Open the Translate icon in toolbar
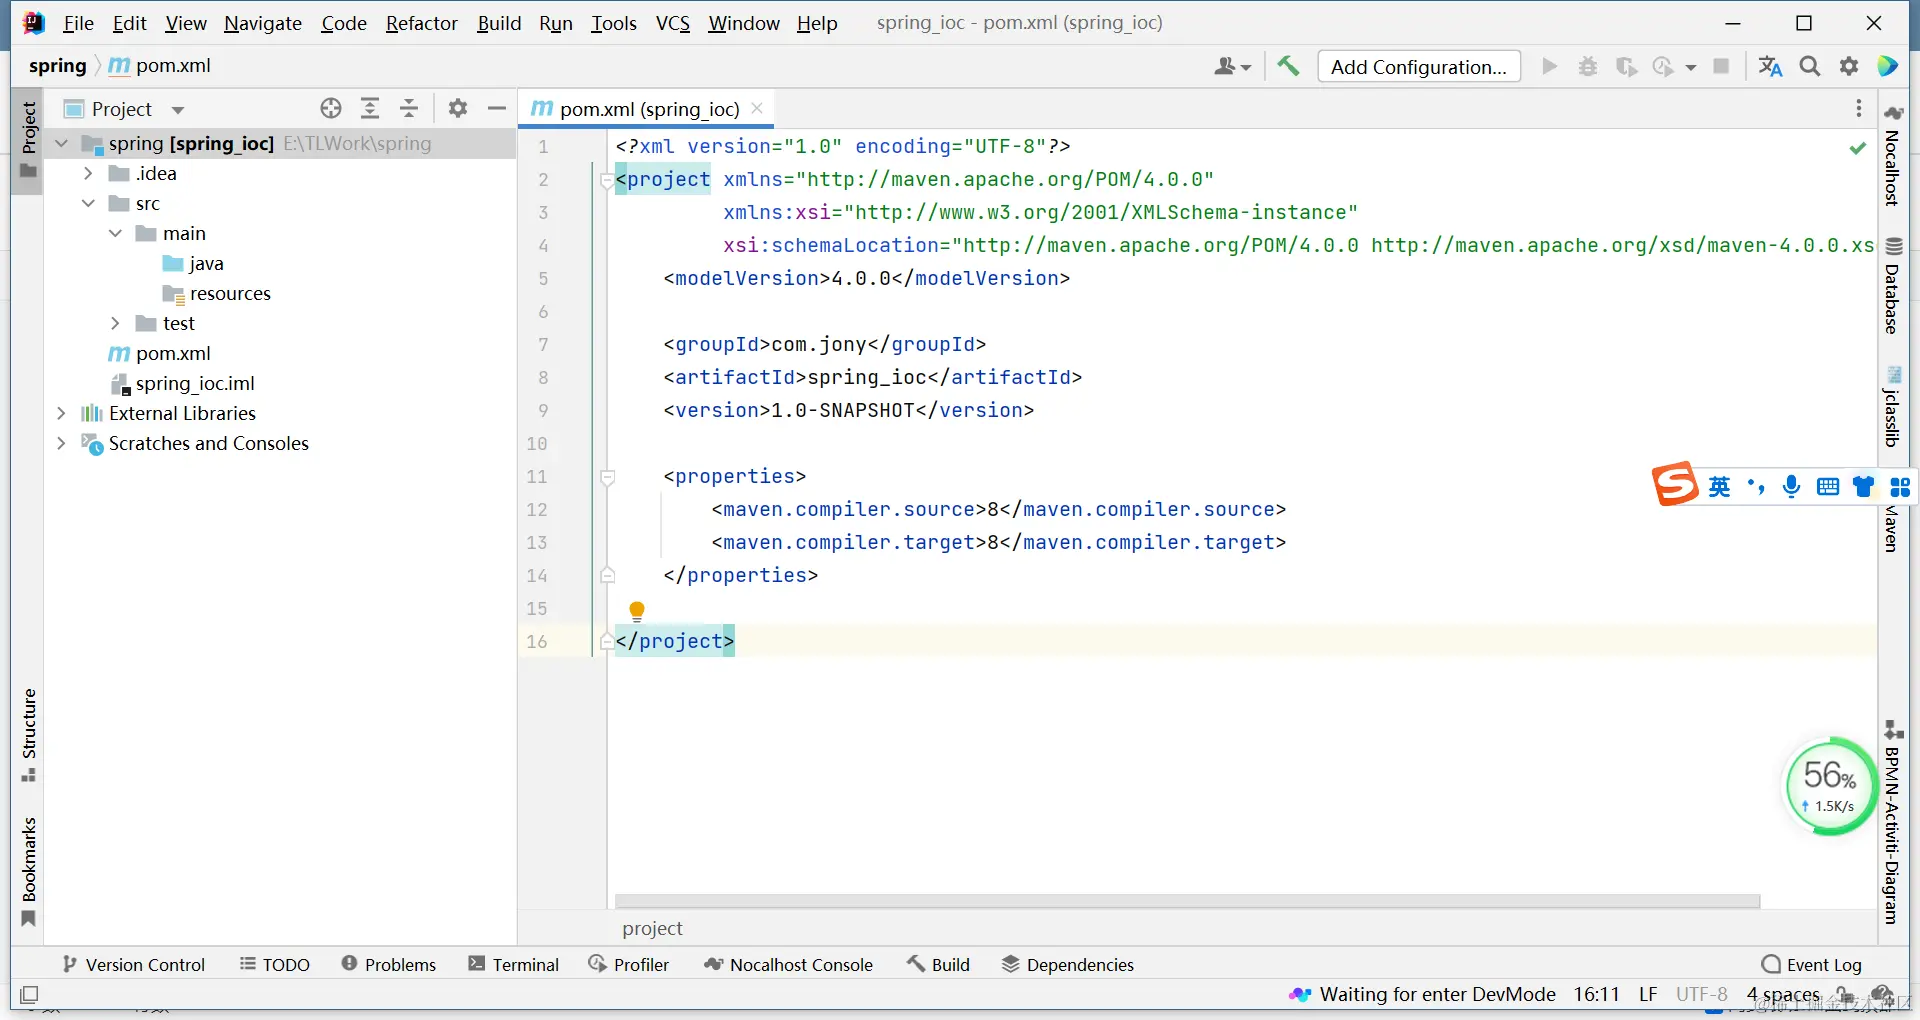This screenshot has width=1920, height=1020. tap(1770, 66)
